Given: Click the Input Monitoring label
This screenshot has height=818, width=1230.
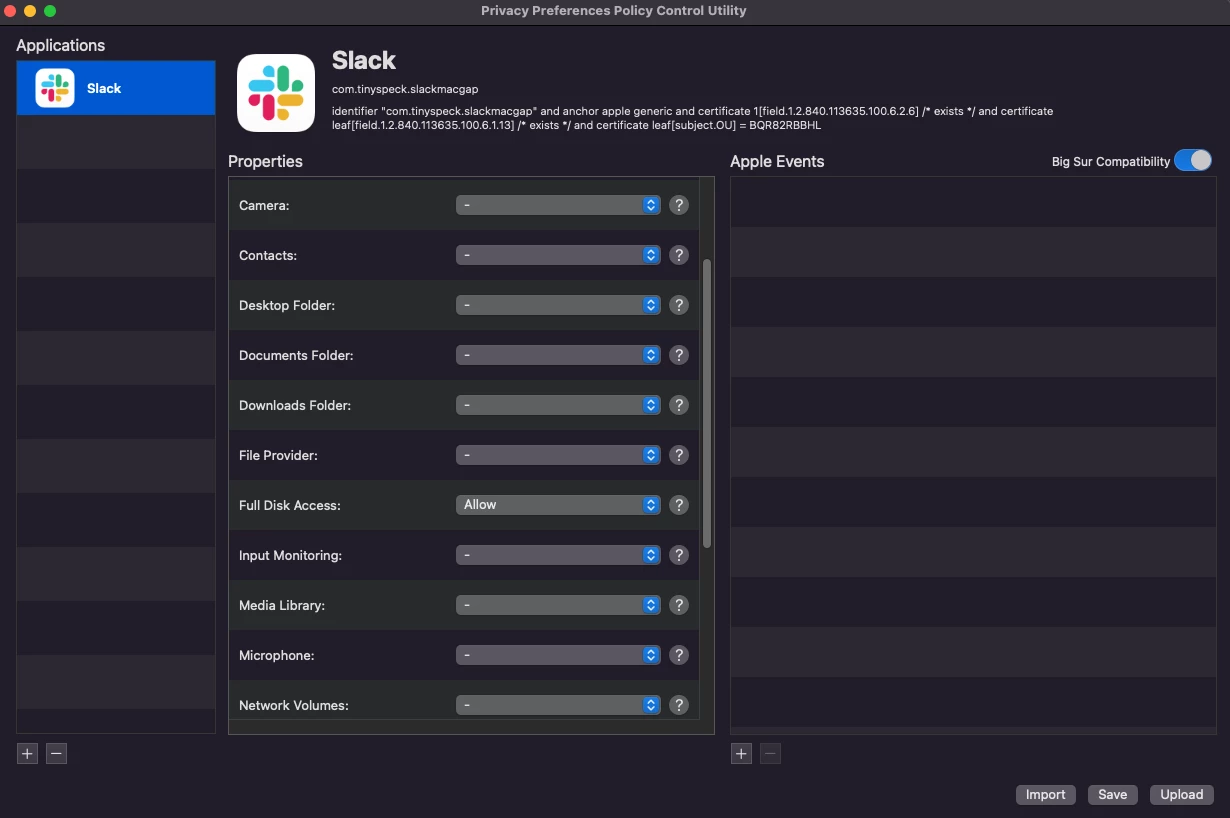Looking at the screenshot, I should [290, 555].
